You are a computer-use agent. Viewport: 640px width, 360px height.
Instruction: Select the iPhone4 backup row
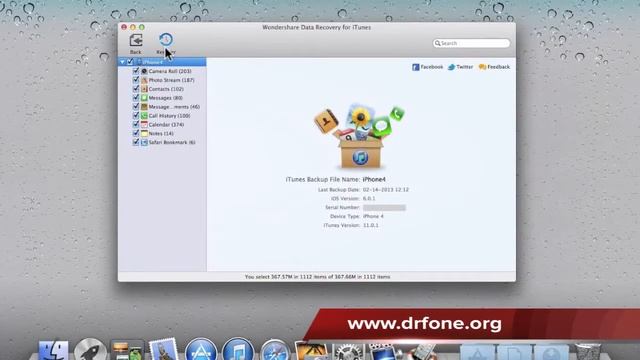point(162,62)
